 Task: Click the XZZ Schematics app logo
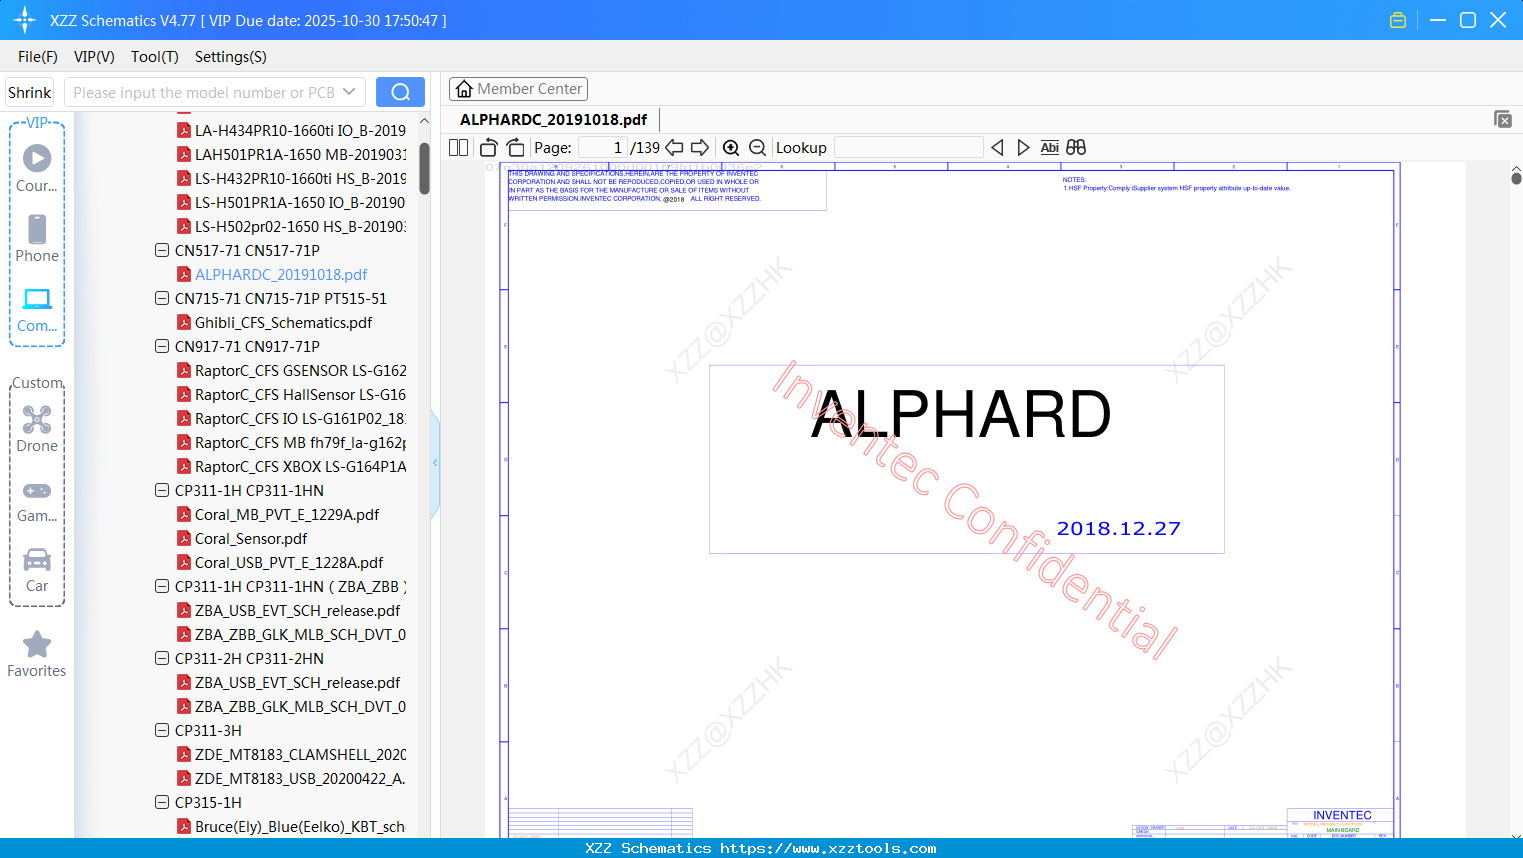point(24,20)
